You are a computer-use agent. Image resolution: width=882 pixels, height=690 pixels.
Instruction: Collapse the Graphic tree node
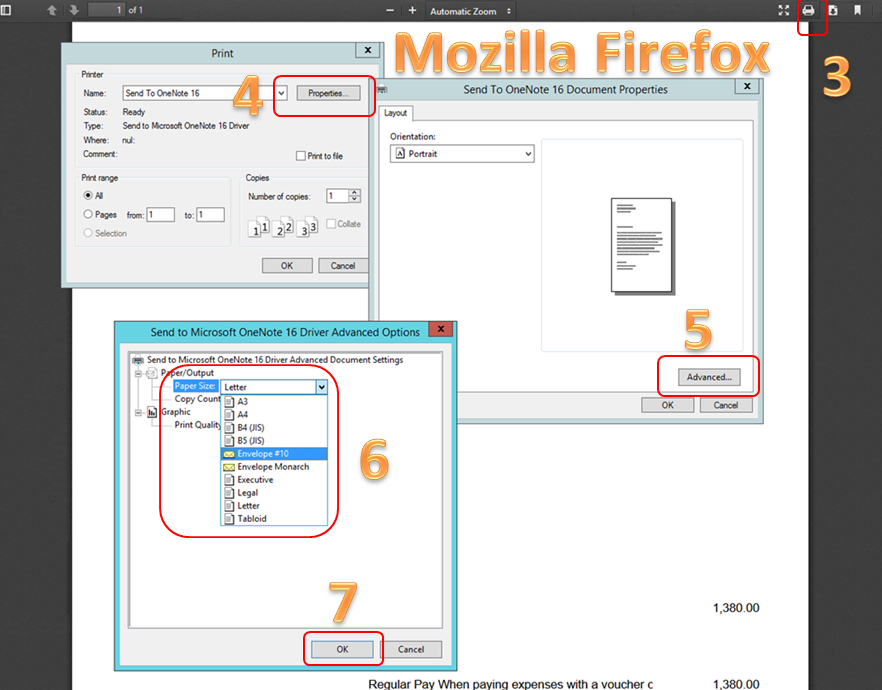click(138, 413)
